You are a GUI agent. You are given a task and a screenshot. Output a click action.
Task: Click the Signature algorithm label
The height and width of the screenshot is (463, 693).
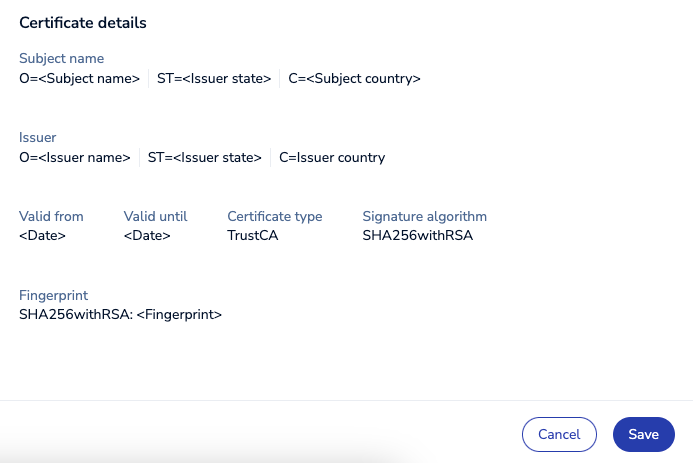424,216
